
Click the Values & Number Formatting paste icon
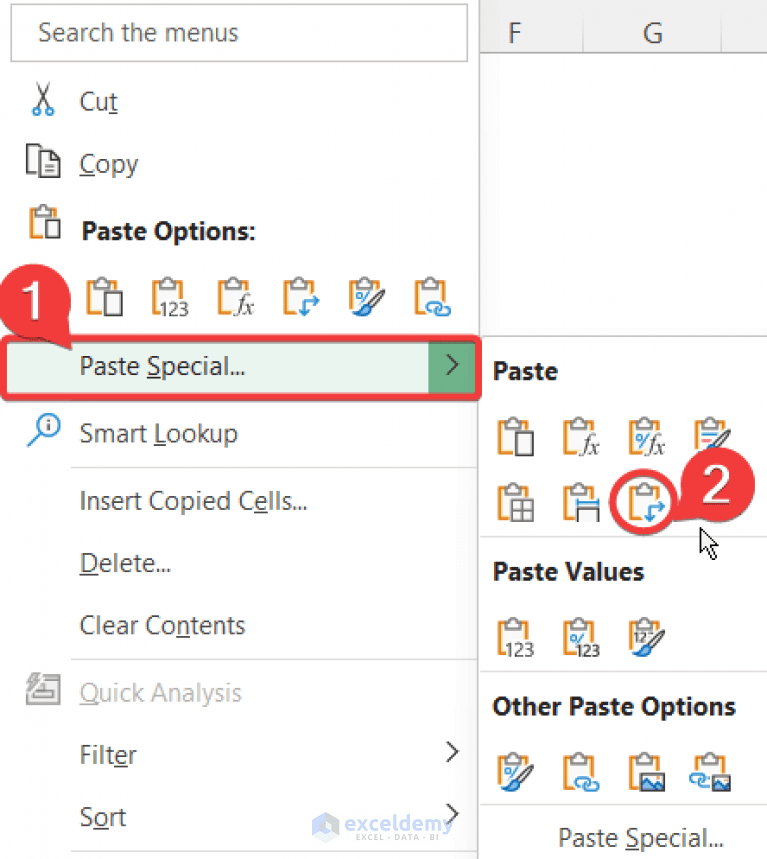580,637
